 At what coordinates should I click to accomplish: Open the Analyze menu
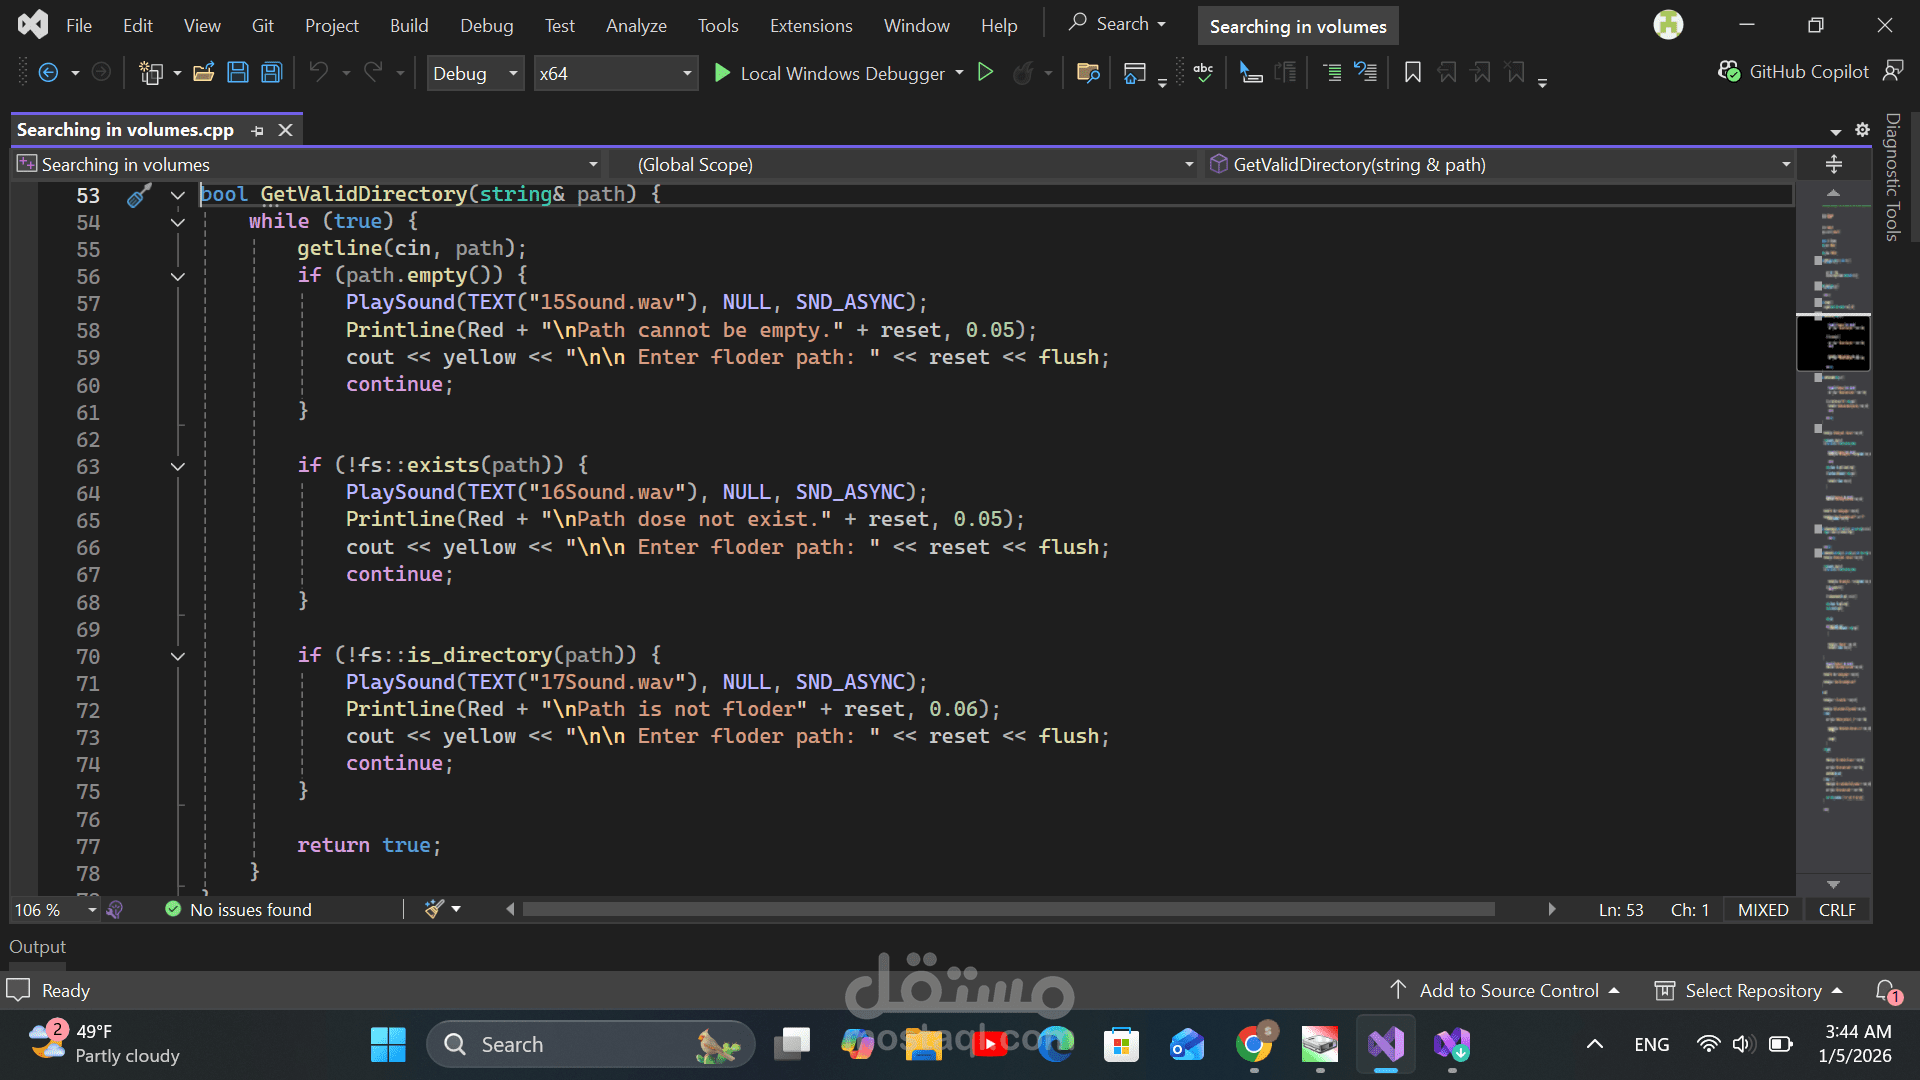(x=636, y=26)
